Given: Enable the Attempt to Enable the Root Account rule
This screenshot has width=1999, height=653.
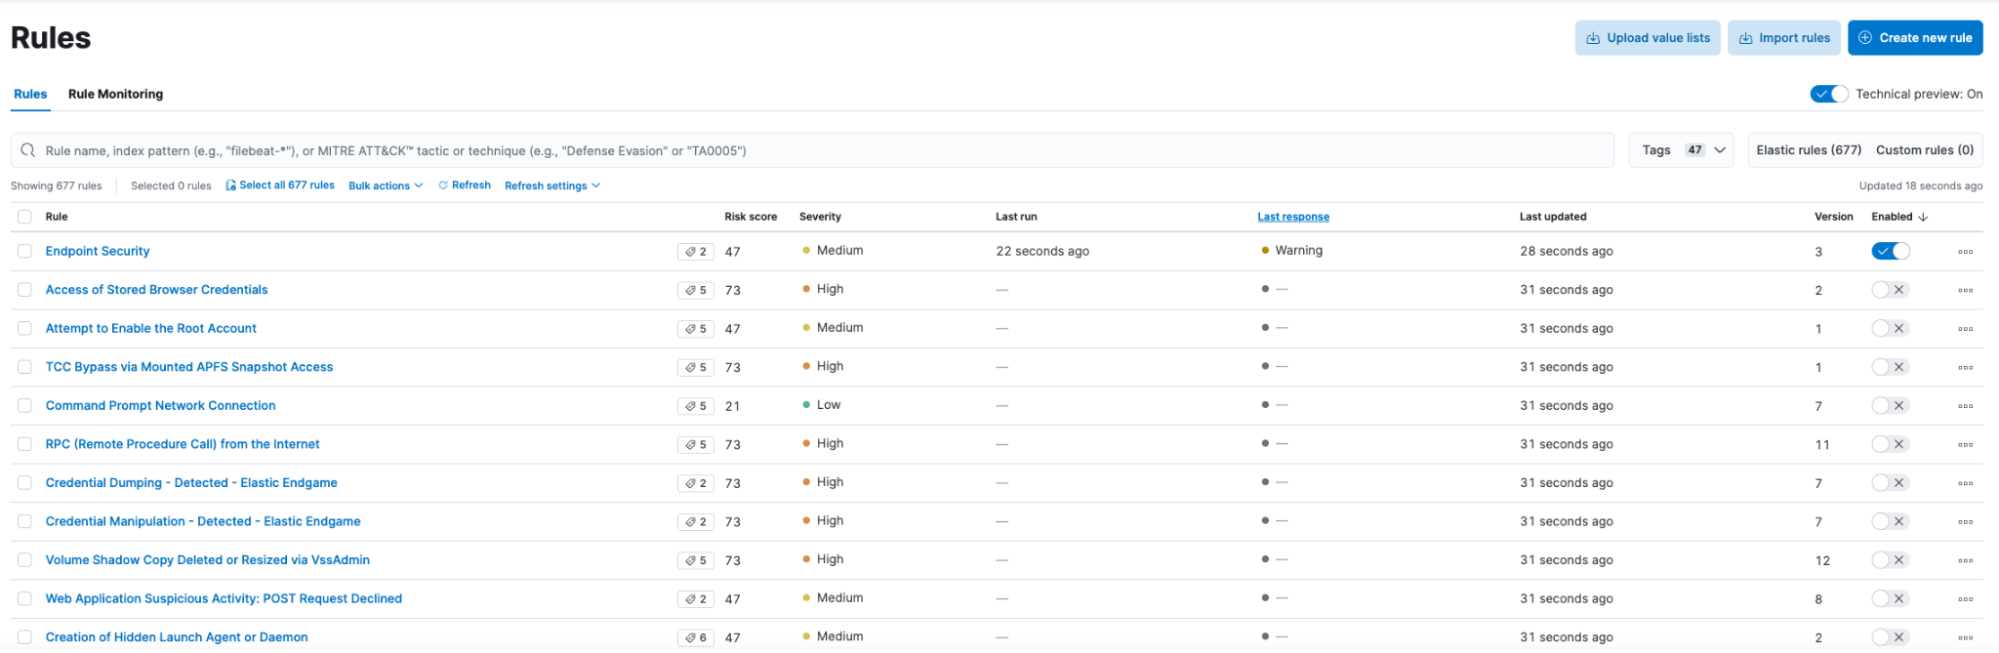Looking at the screenshot, I should 1891,328.
